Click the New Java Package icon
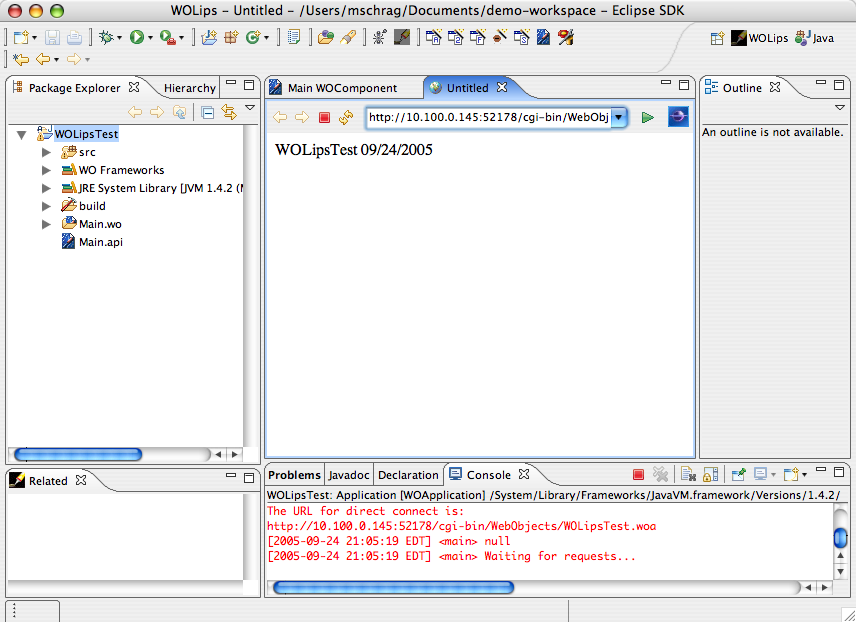Viewport: 856px width, 622px height. tap(231, 38)
